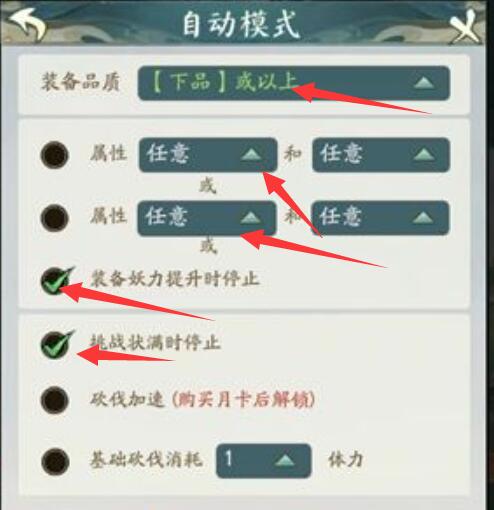The image size is (494, 510).
Task: Uncheck 挑战状满时停止 checkbox
Action: pos(56,345)
